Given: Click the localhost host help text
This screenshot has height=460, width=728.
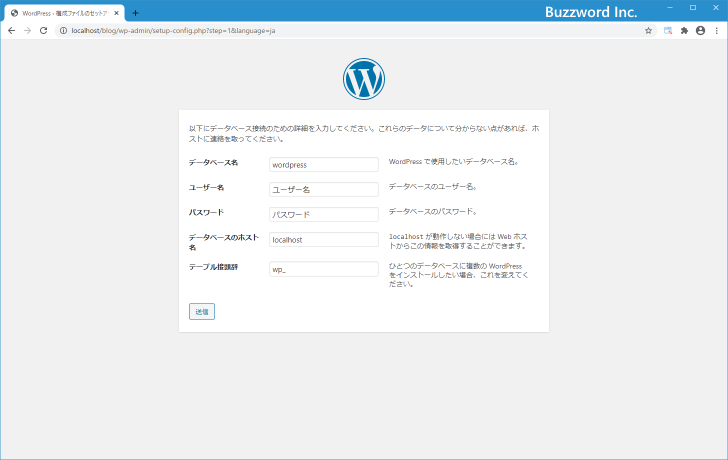Looking at the screenshot, I should [458, 241].
